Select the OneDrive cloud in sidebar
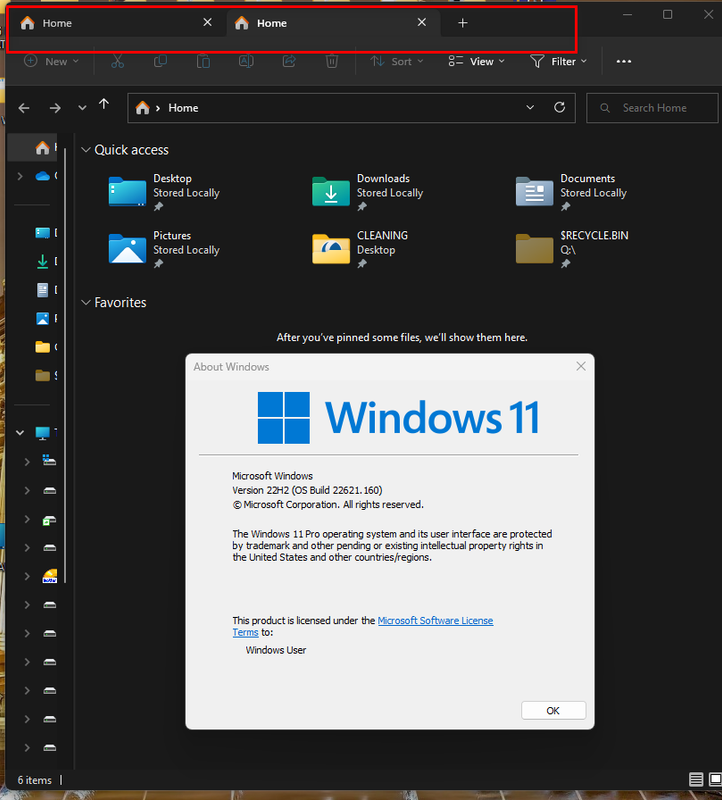 [x=42, y=176]
